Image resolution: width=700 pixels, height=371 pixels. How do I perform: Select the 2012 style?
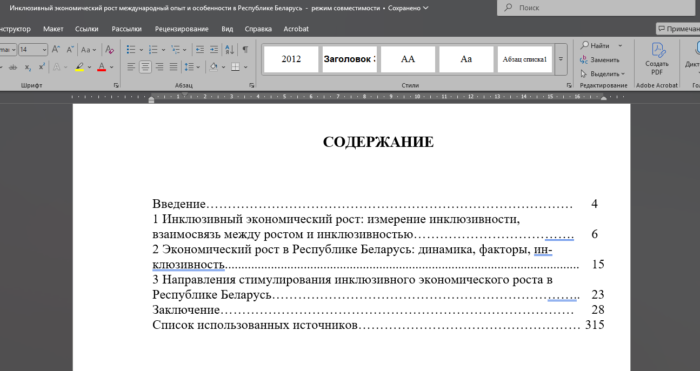(x=291, y=59)
